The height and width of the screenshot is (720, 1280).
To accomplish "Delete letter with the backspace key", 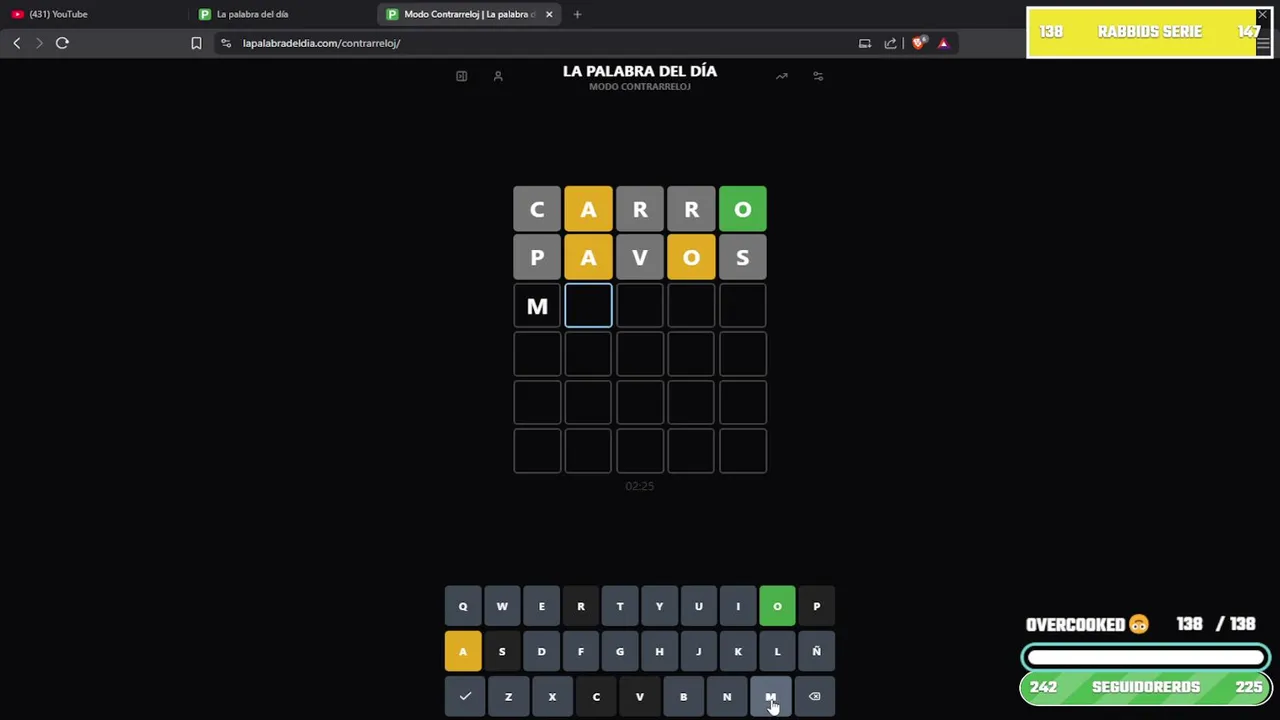I will tap(814, 697).
